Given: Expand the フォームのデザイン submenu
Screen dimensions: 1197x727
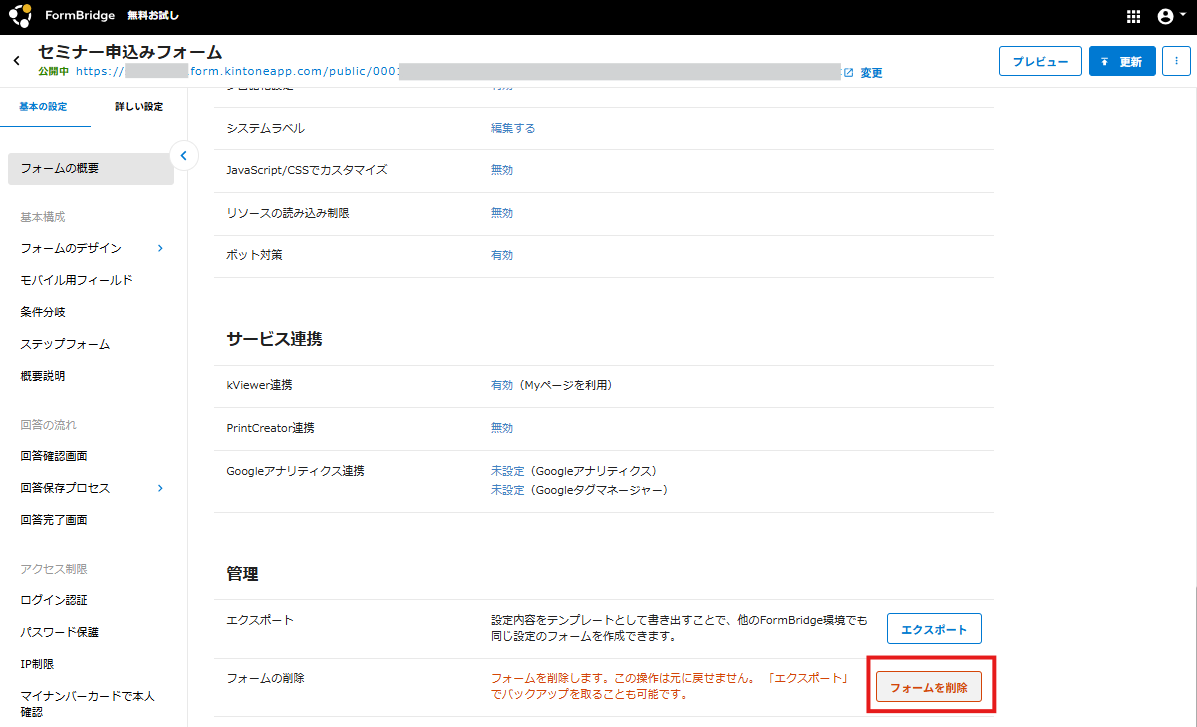Looking at the screenshot, I should pos(160,248).
